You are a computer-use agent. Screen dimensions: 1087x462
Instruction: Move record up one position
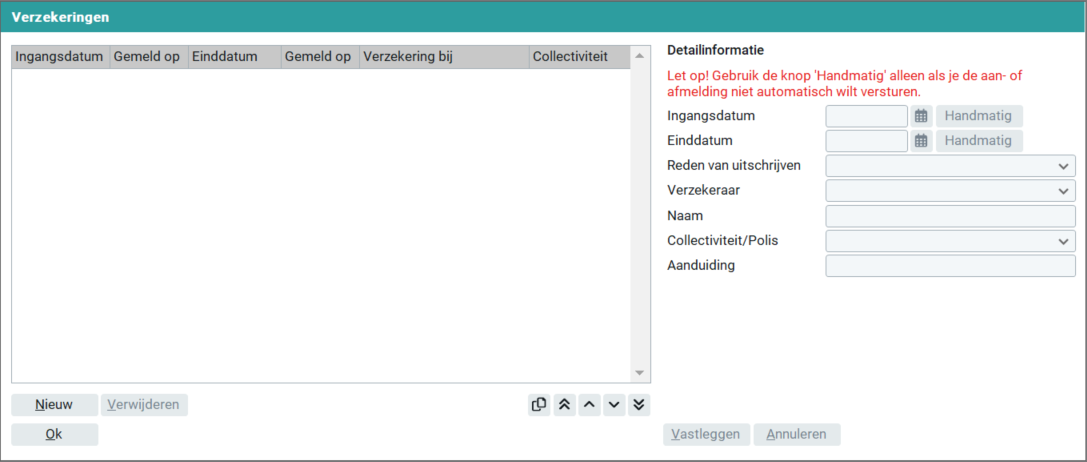[x=589, y=405]
